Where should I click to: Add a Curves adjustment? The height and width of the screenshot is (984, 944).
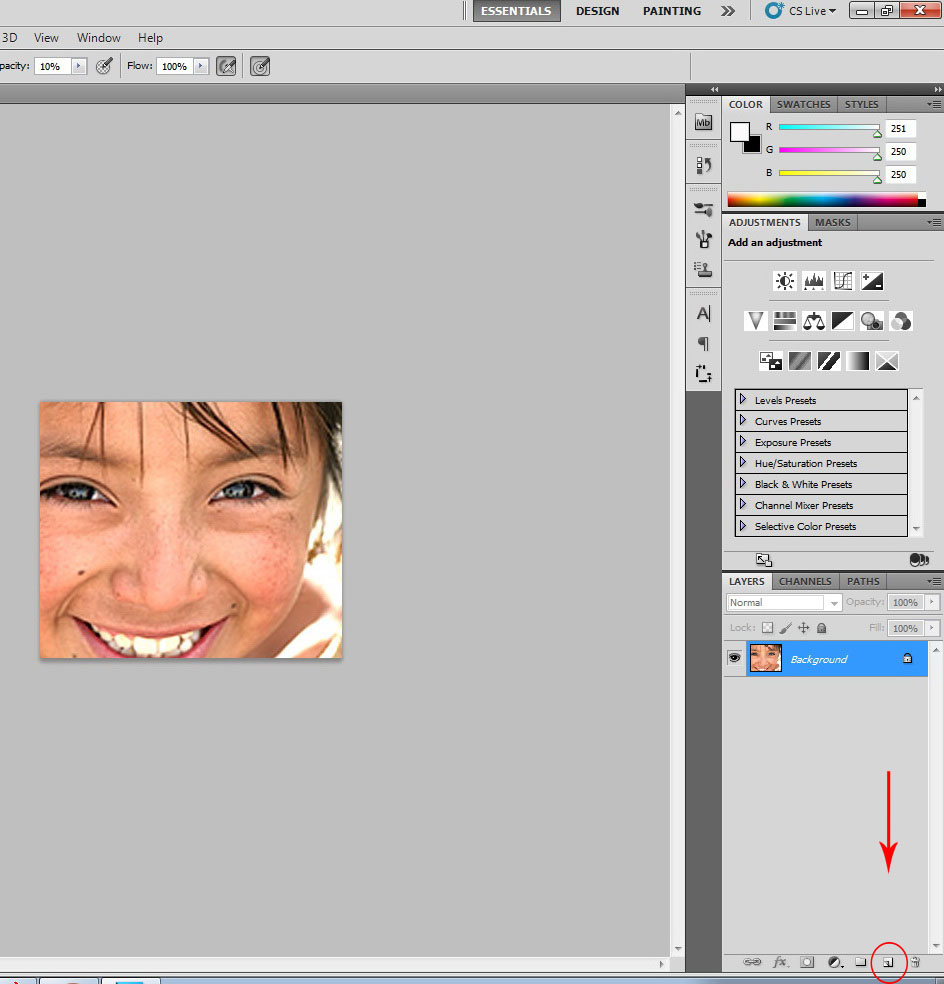843,281
